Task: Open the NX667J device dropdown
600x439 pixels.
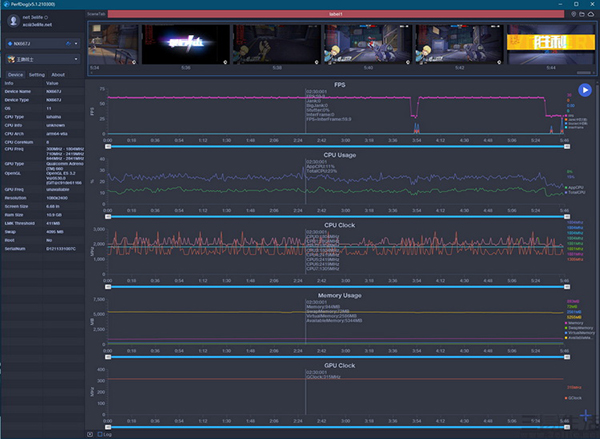Action: point(76,44)
